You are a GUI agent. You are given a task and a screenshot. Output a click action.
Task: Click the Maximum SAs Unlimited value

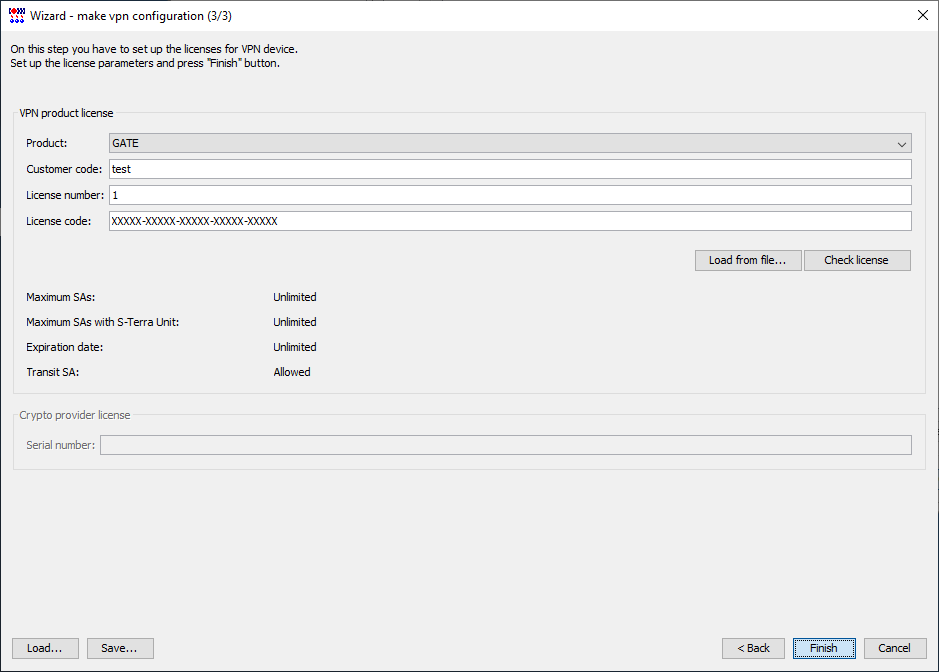[x=295, y=297]
